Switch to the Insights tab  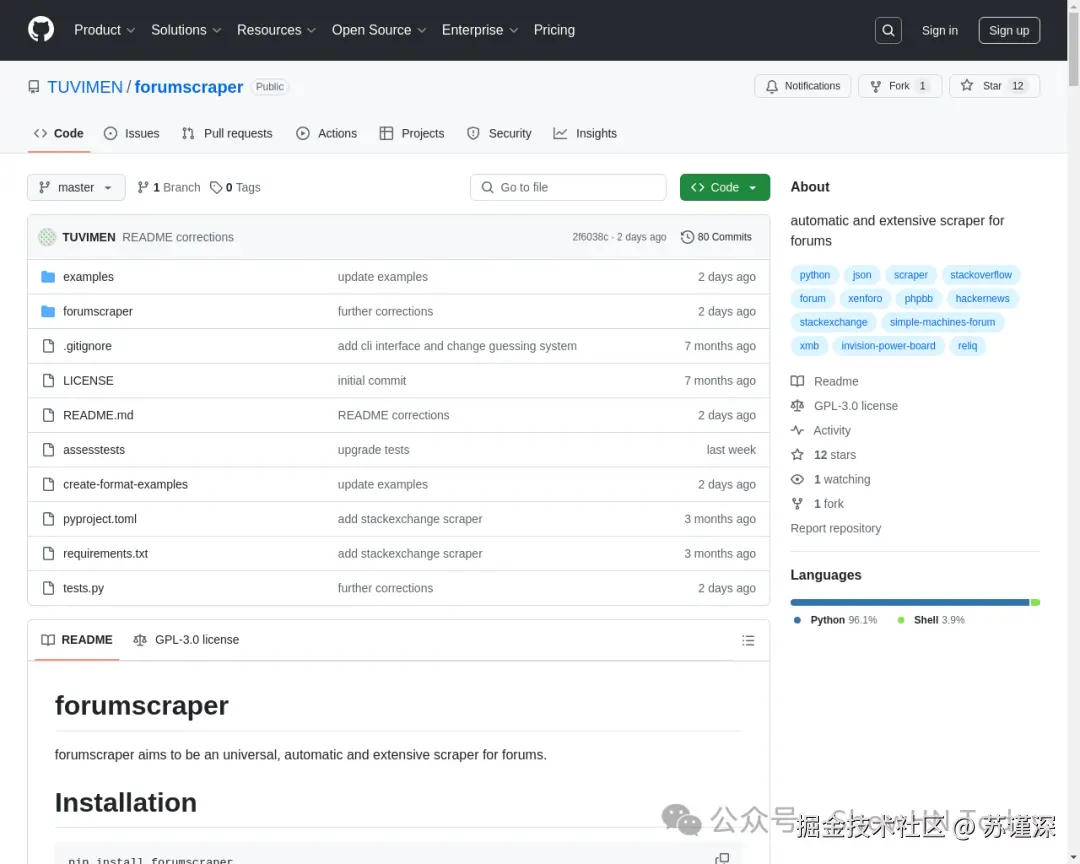585,134
